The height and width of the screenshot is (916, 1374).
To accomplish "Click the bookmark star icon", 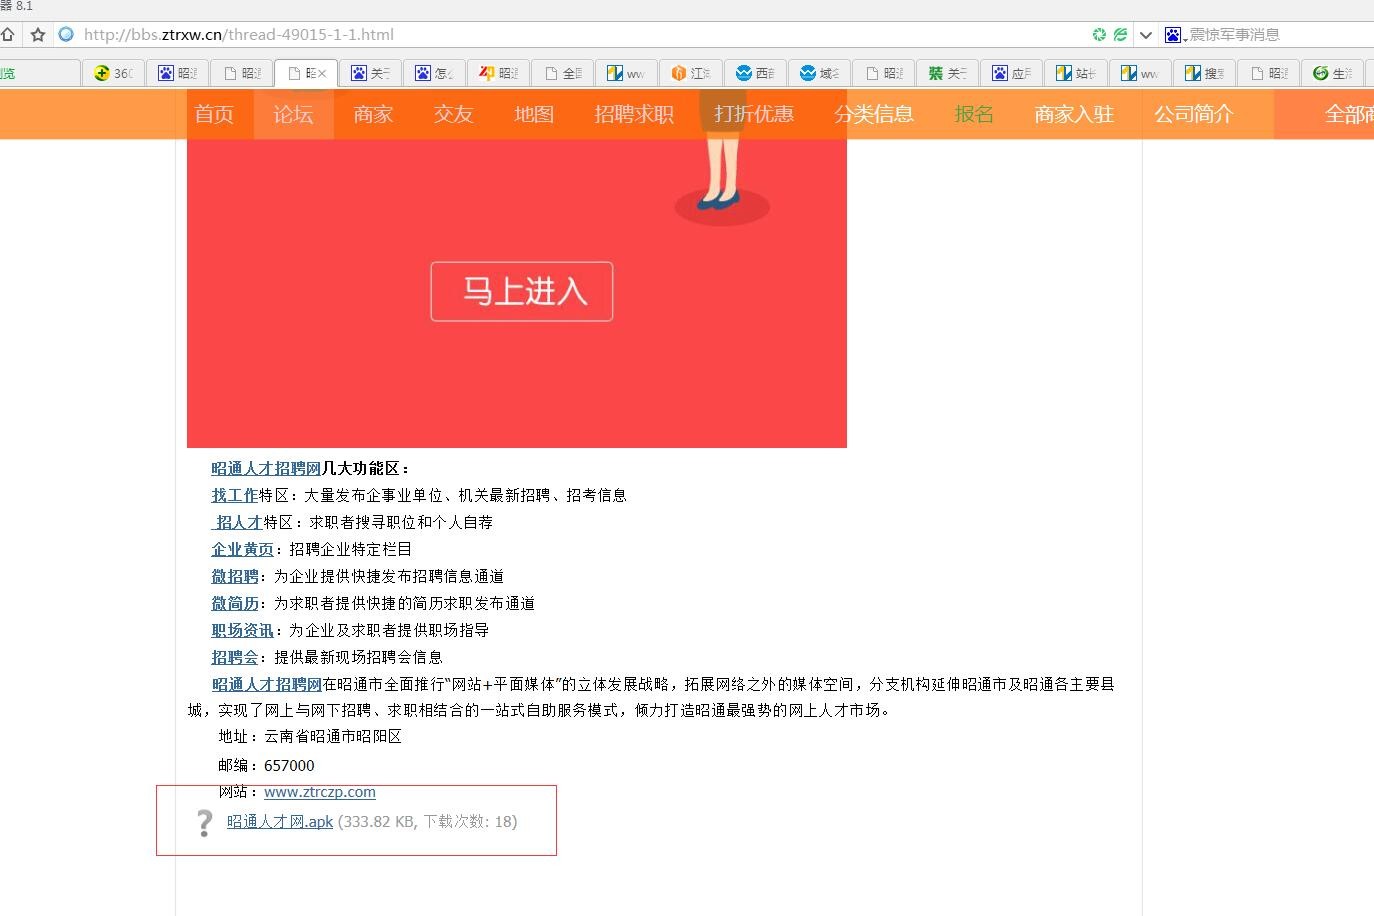I will click(x=38, y=34).
